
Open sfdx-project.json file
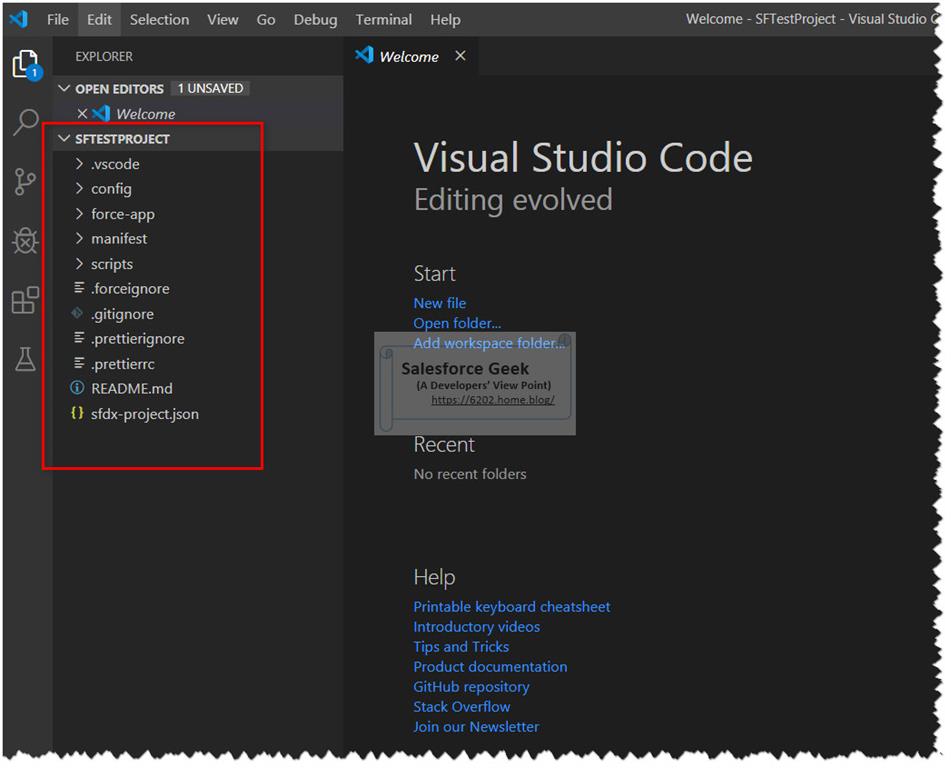(x=144, y=414)
